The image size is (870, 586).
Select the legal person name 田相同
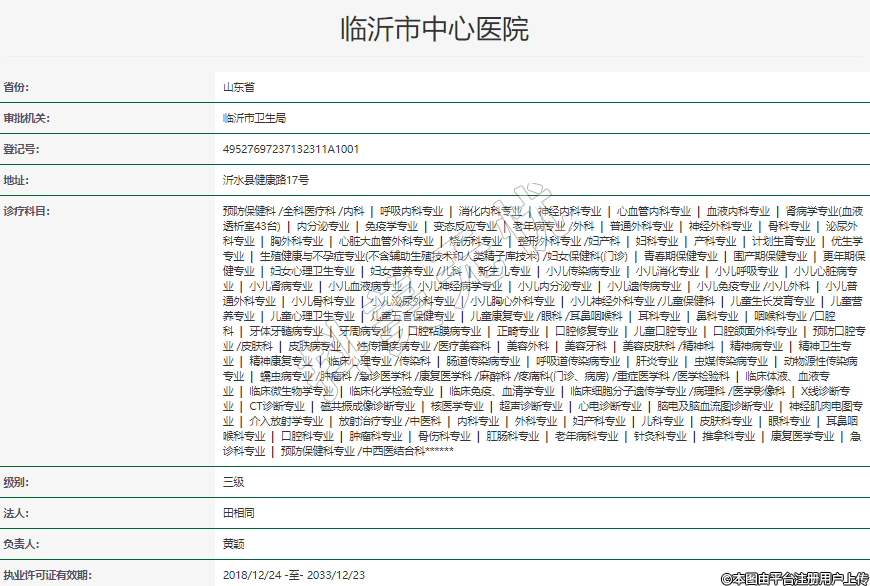point(238,513)
